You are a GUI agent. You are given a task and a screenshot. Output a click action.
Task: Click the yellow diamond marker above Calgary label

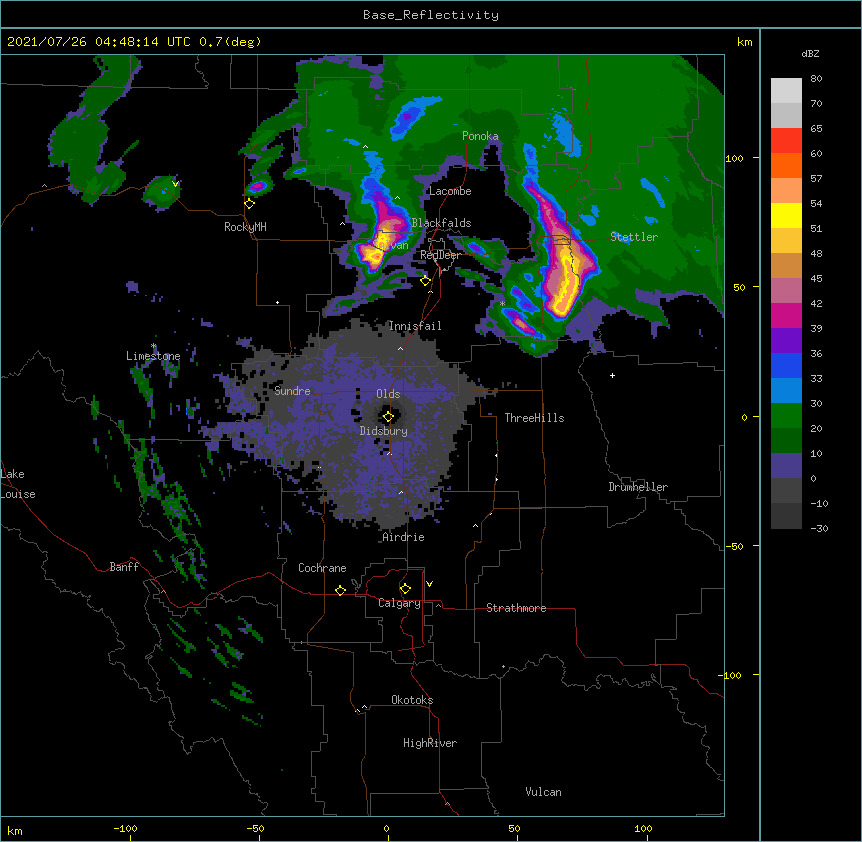click(x=405, y=589)
